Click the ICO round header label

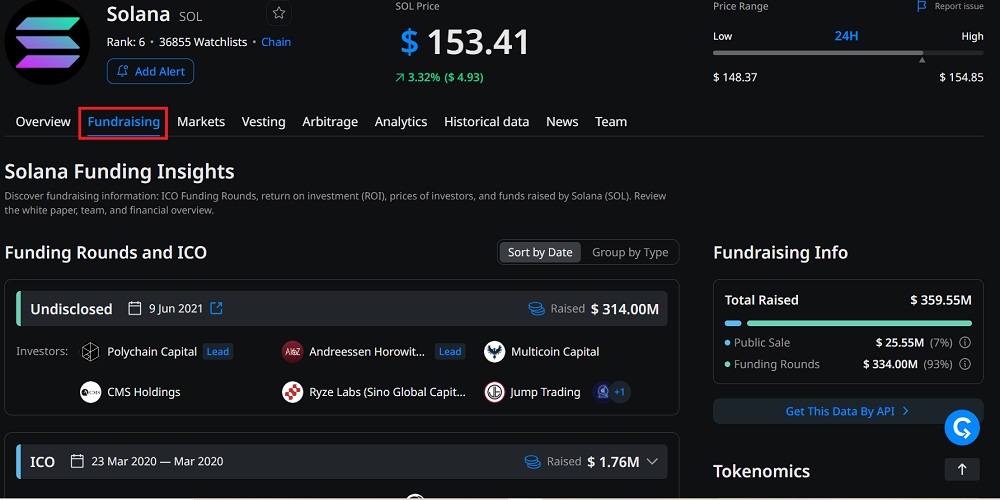(x=42, y=462)
